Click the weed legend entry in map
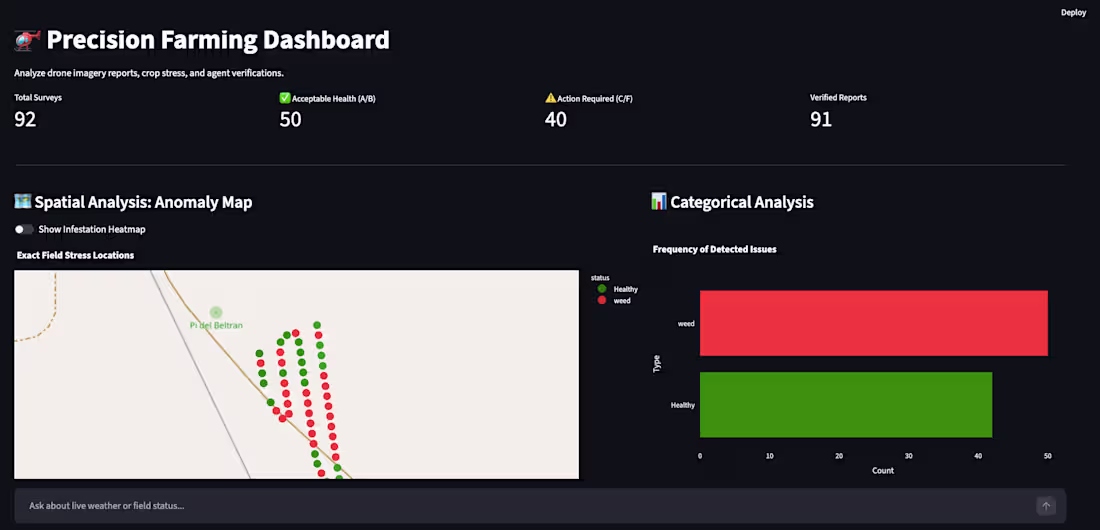The width and height of the screenshot is (1100, 530). 614,300
